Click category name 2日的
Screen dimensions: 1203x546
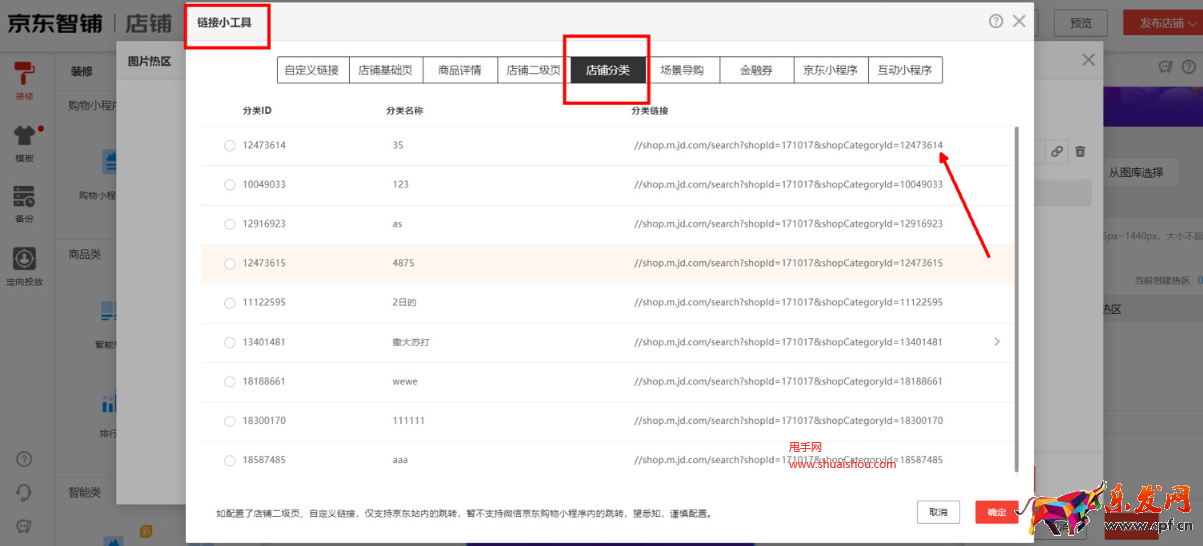[x=404, y=302]
